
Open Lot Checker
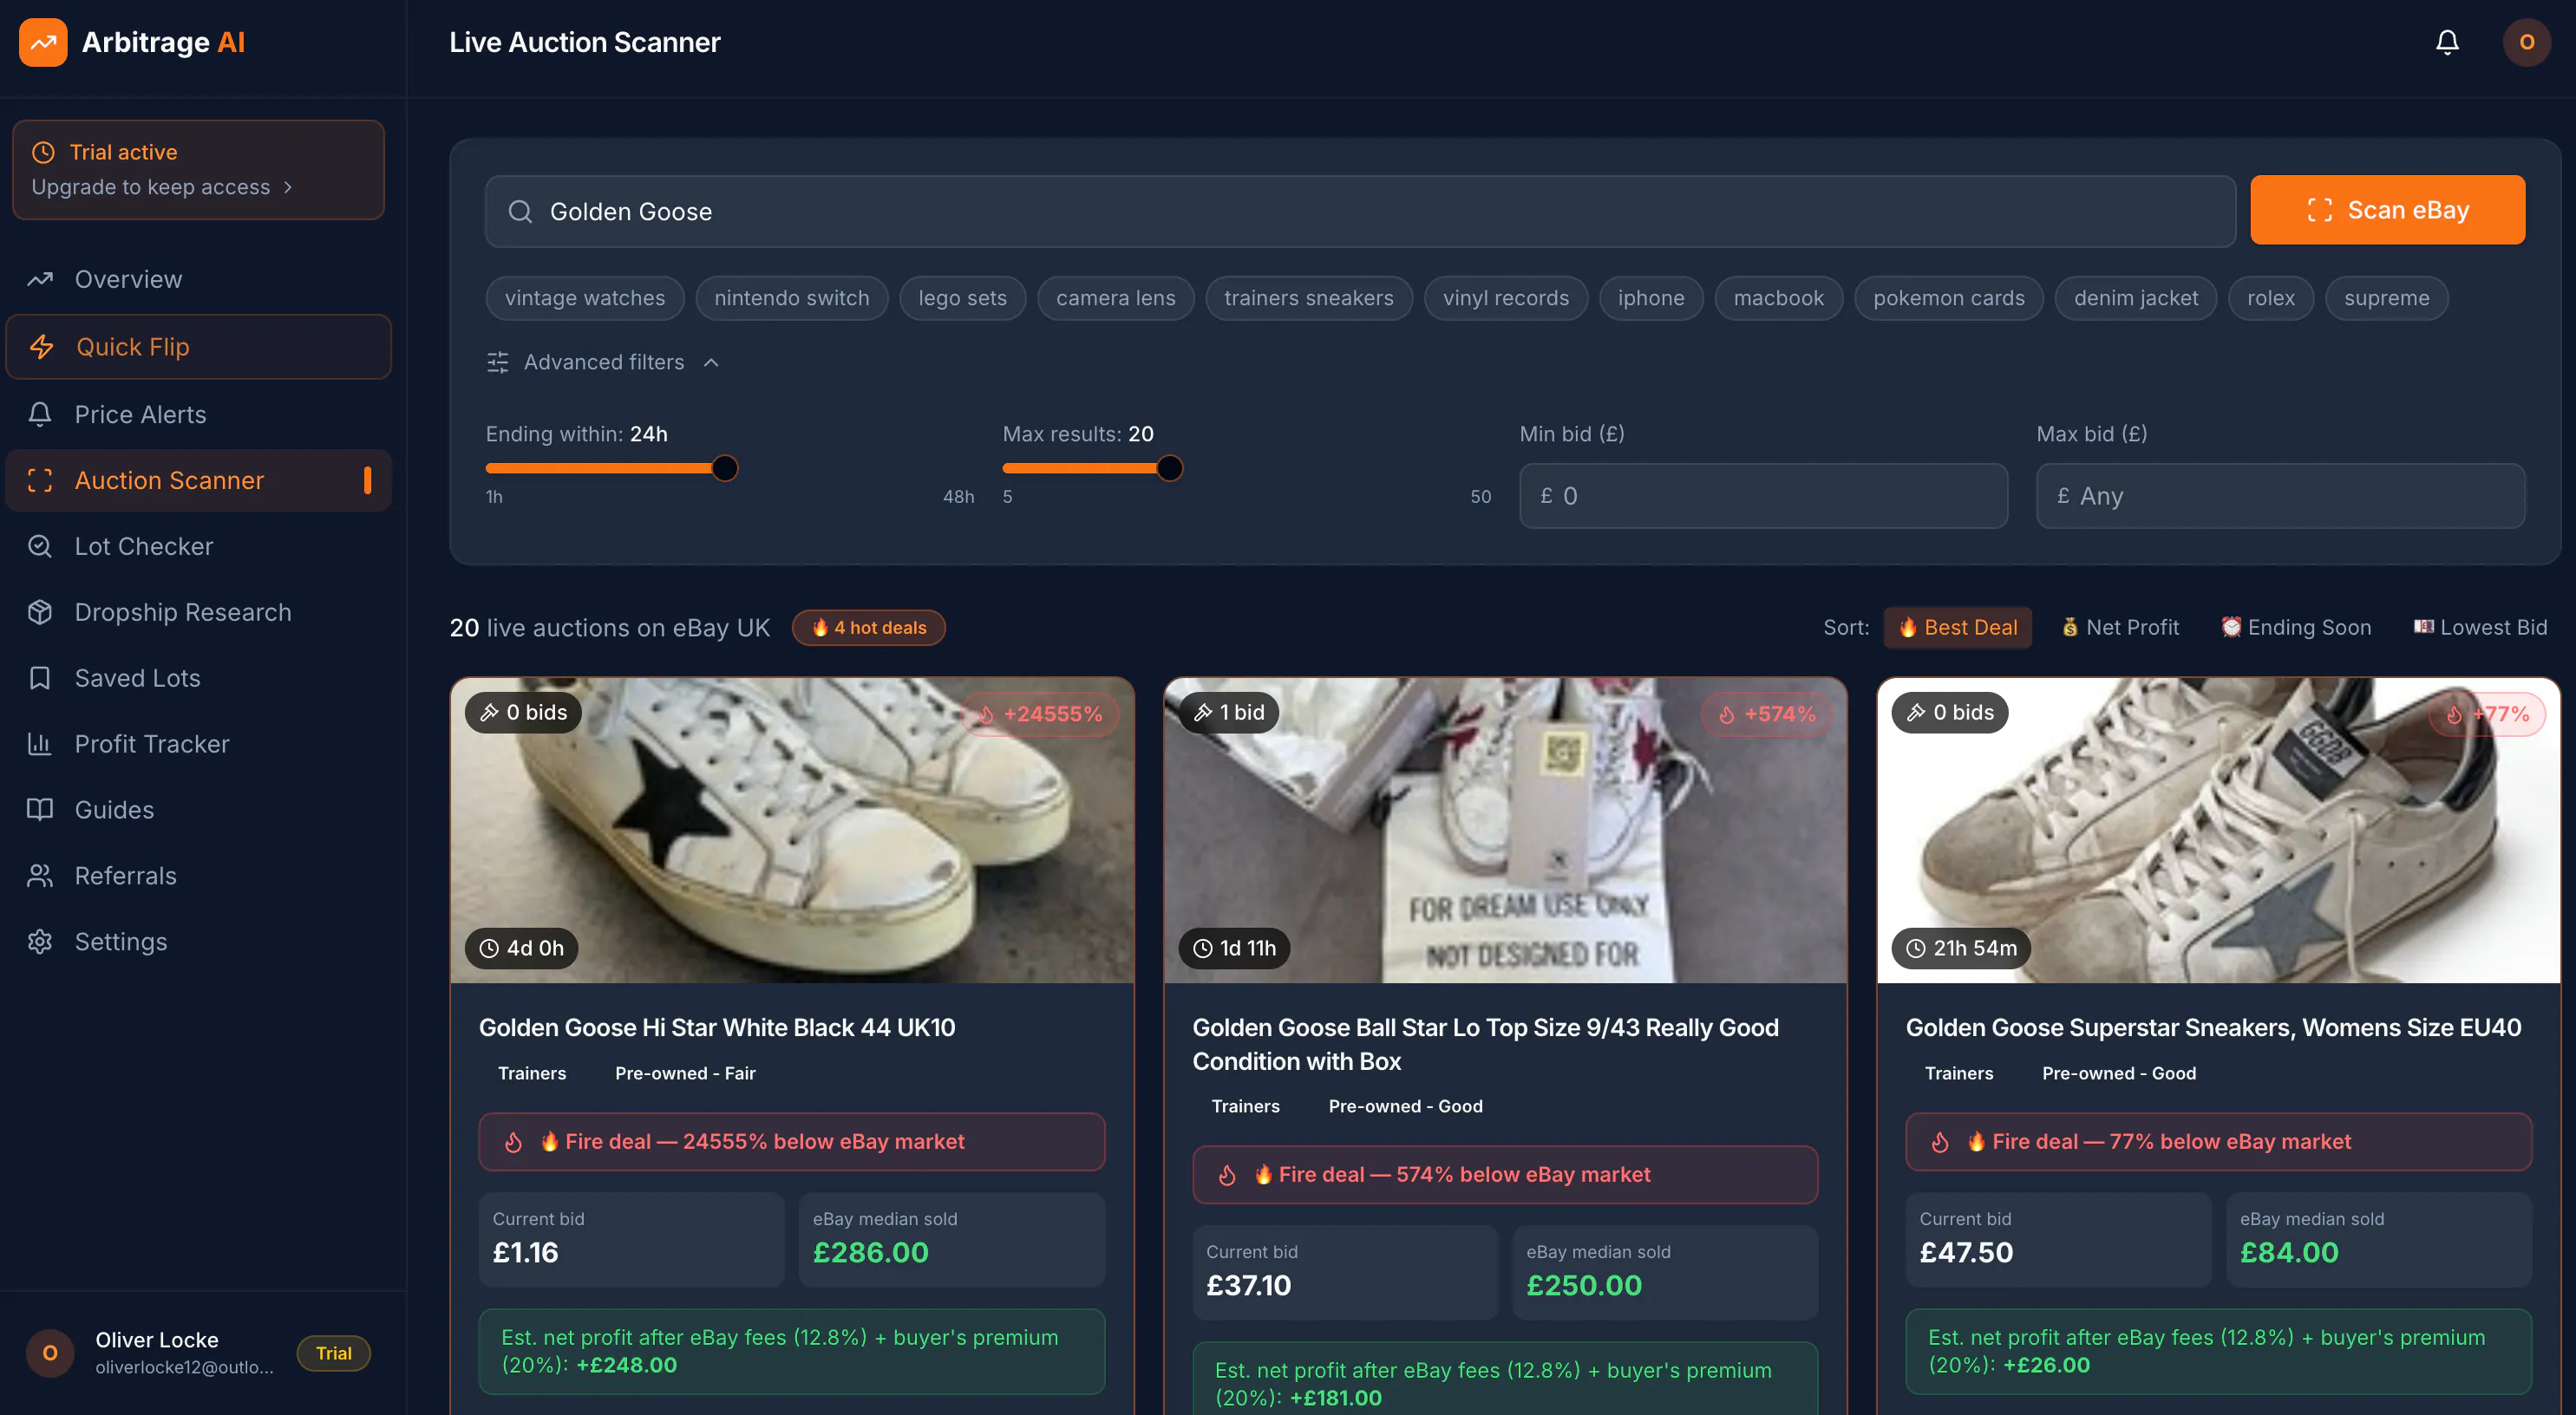point(198,546)
